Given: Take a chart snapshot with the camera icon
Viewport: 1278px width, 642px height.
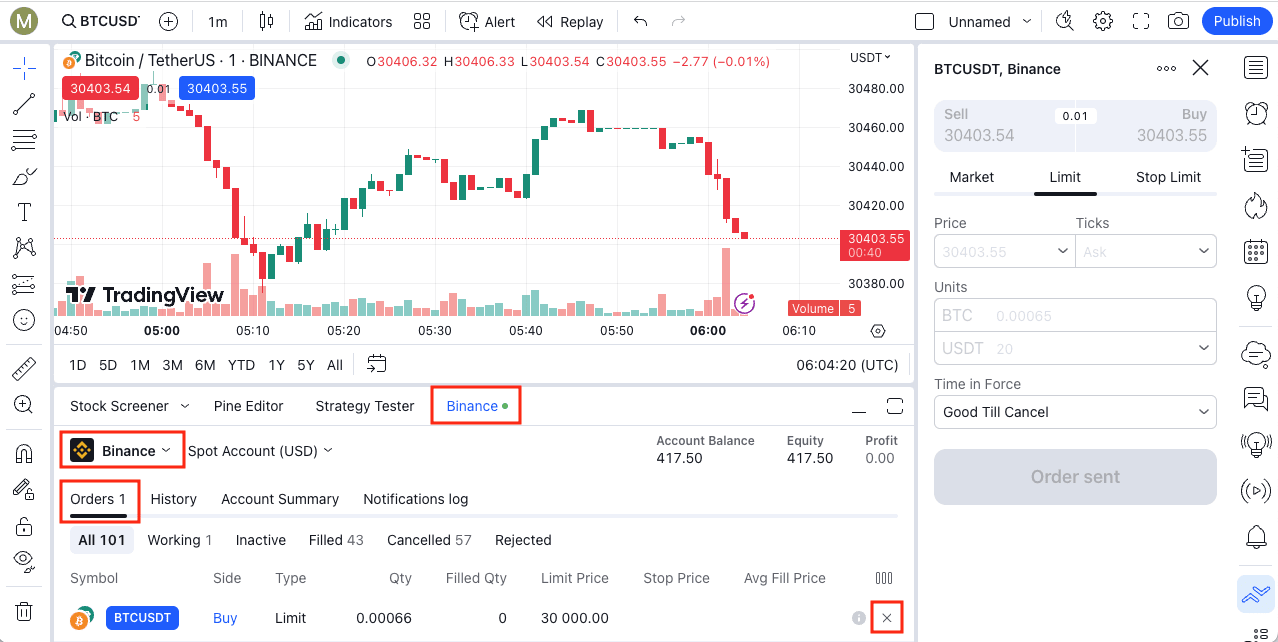Looking at the screenshot, I should coord(1178,20).
